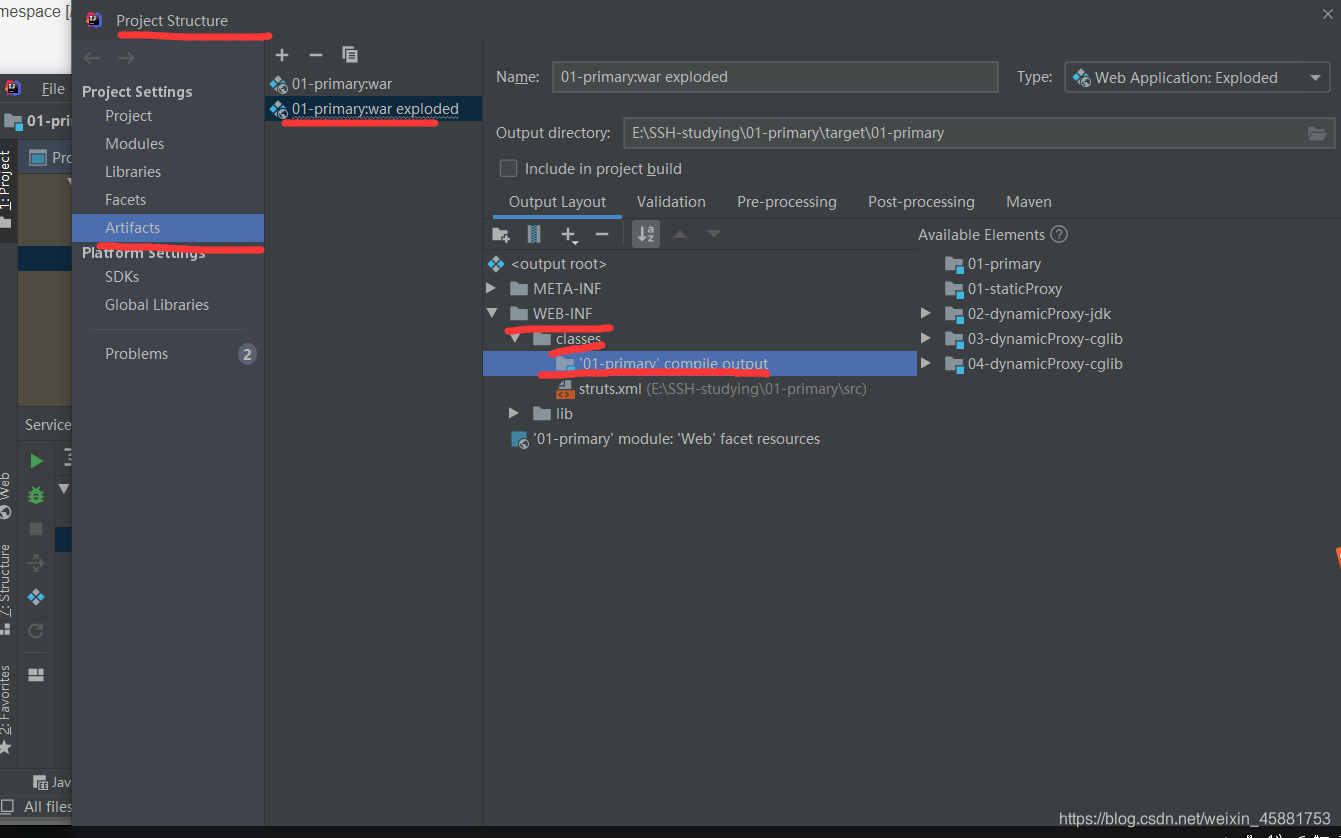Click Debug bug icon in Services panel
1341x838 pixels.
click(x=36, y=495)
